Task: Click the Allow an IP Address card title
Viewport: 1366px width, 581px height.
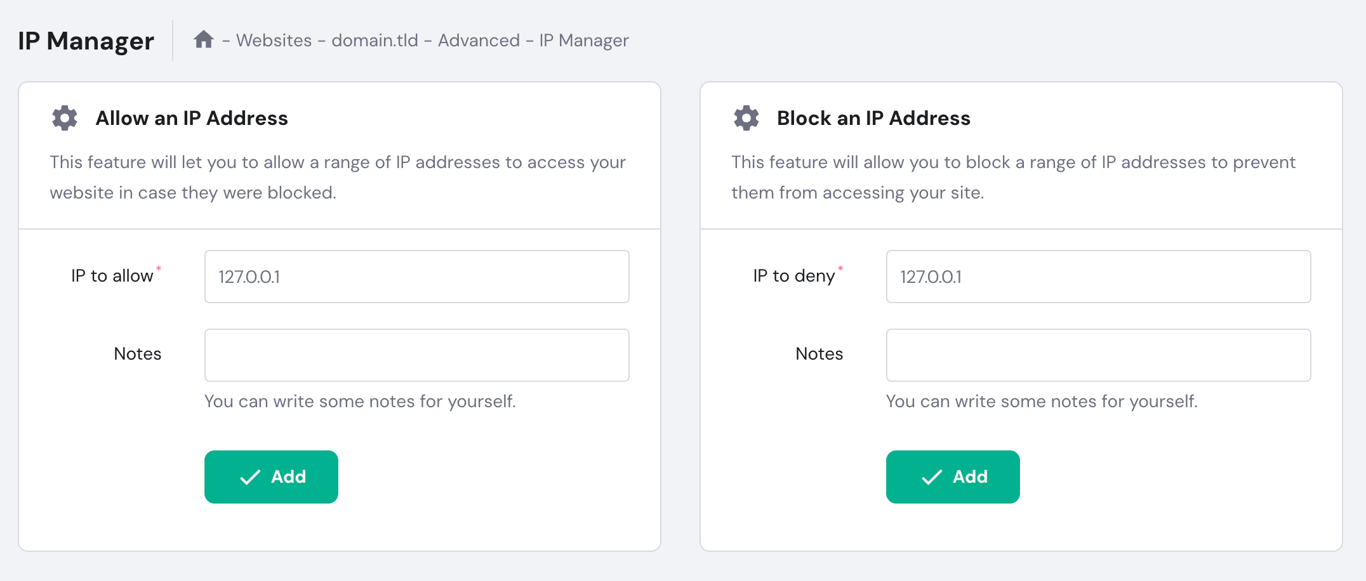Action: pos(192,117)
